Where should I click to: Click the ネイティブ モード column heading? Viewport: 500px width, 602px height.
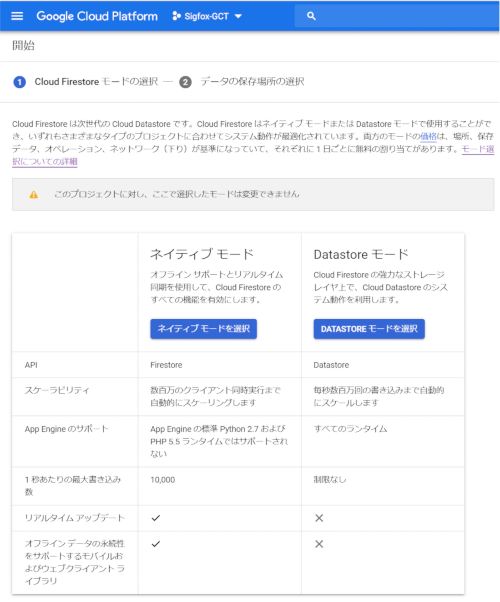202,254
